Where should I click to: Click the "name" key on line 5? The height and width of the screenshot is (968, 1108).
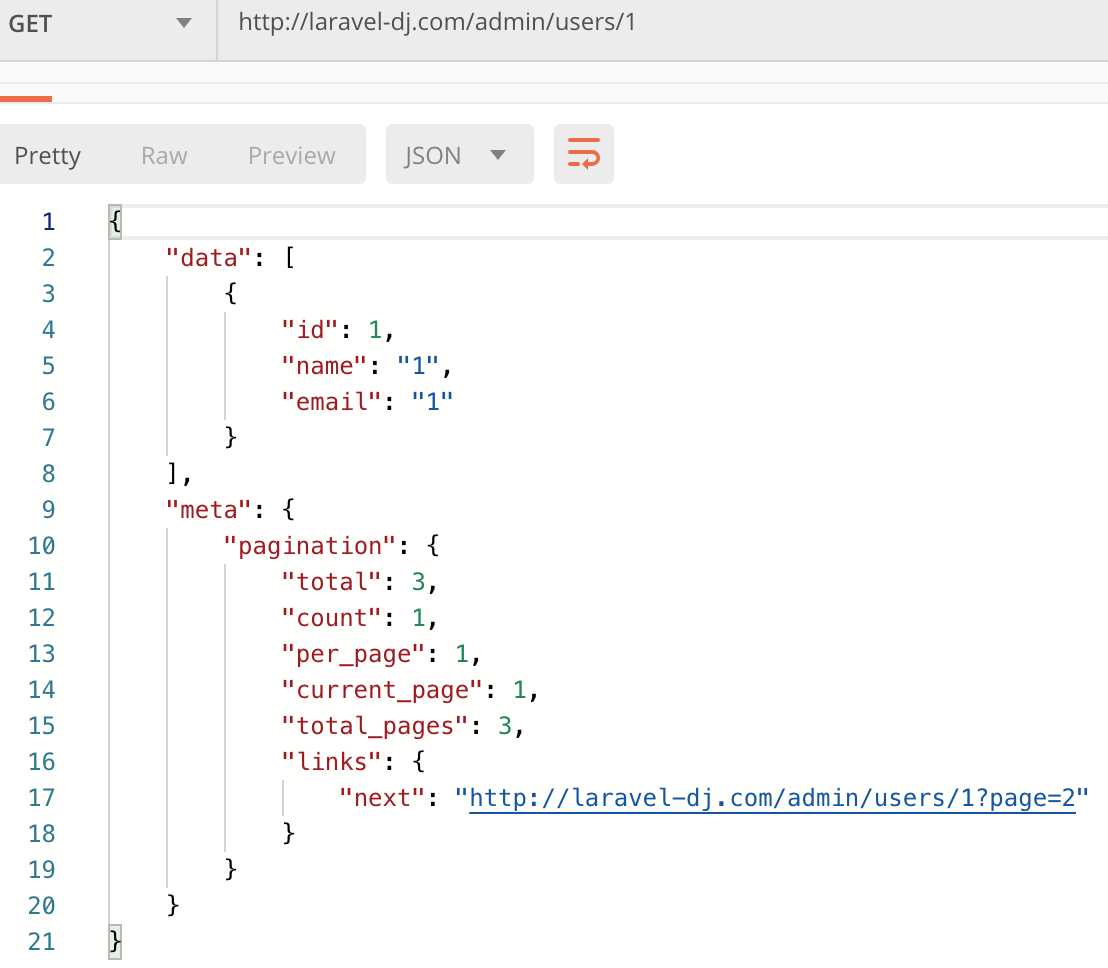click(x=324, y=366)
